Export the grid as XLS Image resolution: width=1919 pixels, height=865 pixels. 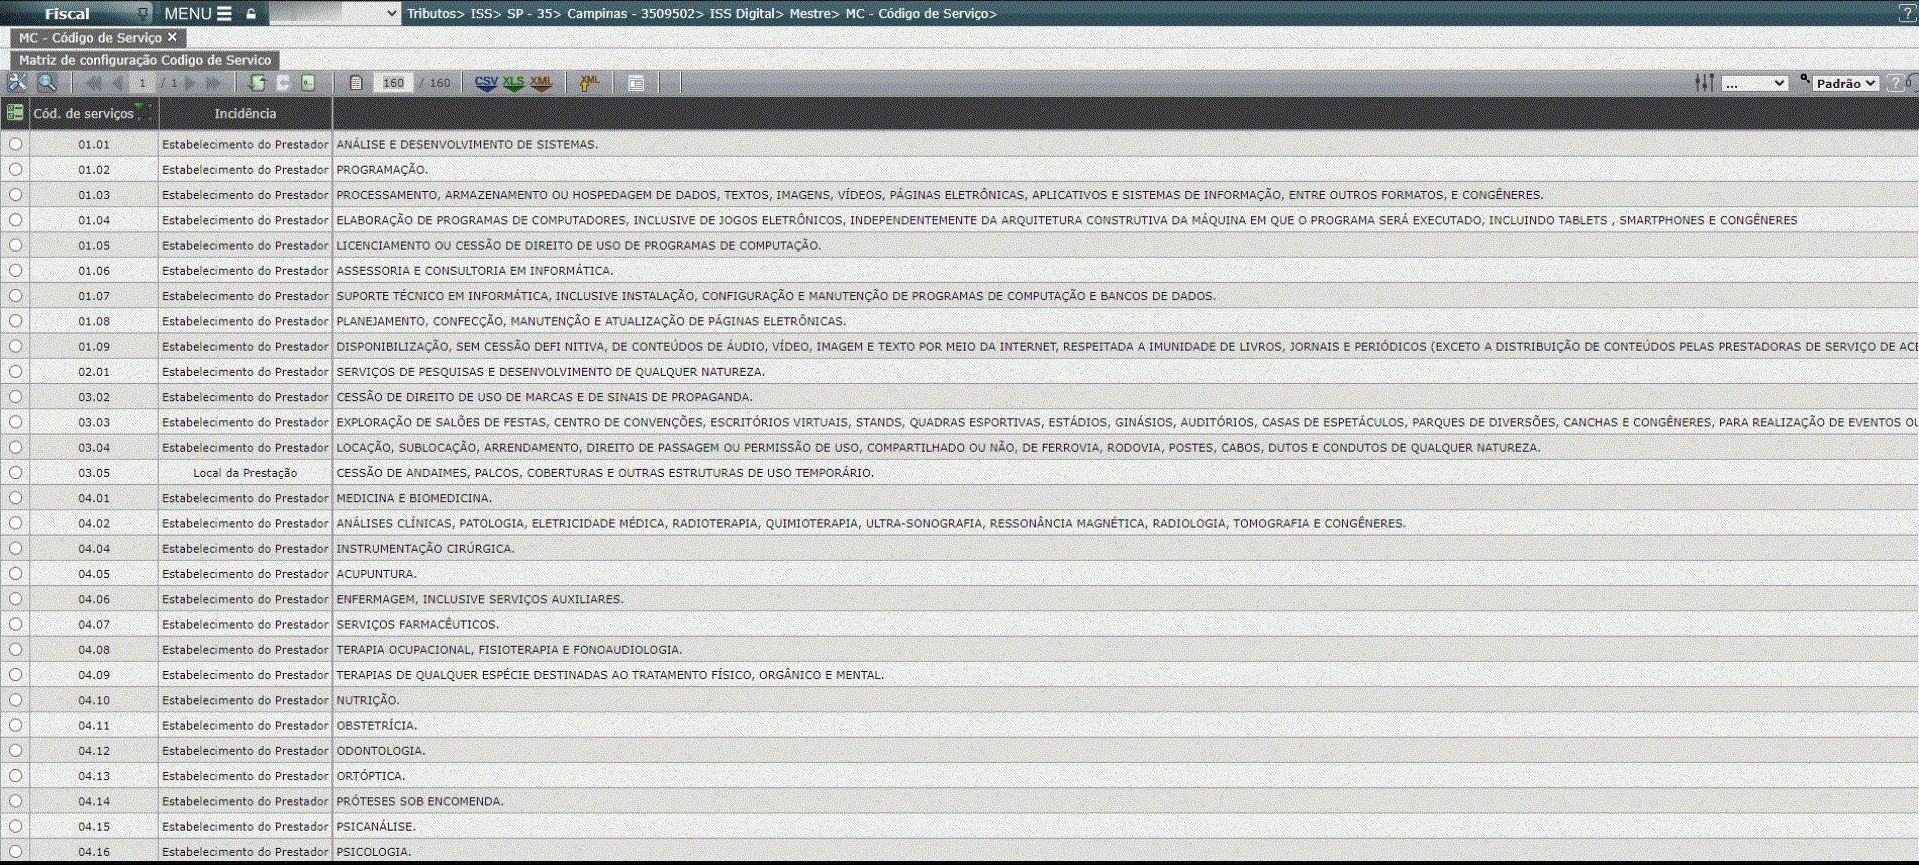pos(513,83)
